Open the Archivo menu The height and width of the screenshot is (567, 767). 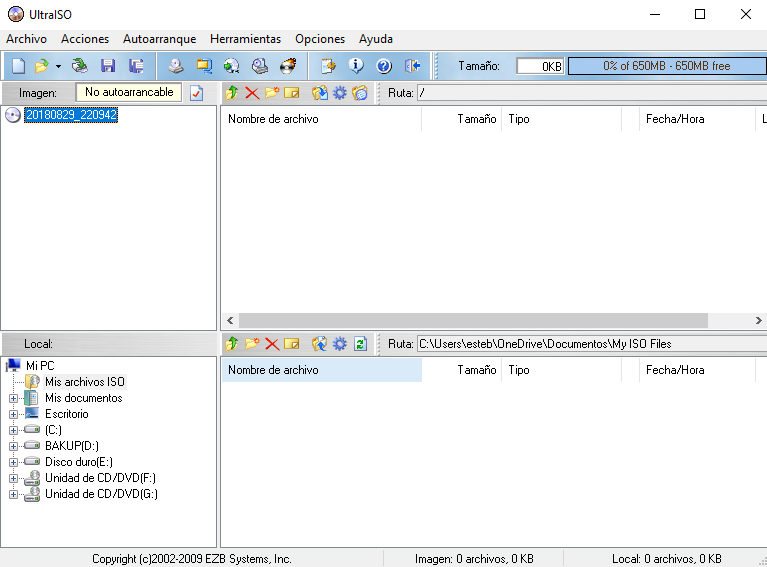click(26, 39)
